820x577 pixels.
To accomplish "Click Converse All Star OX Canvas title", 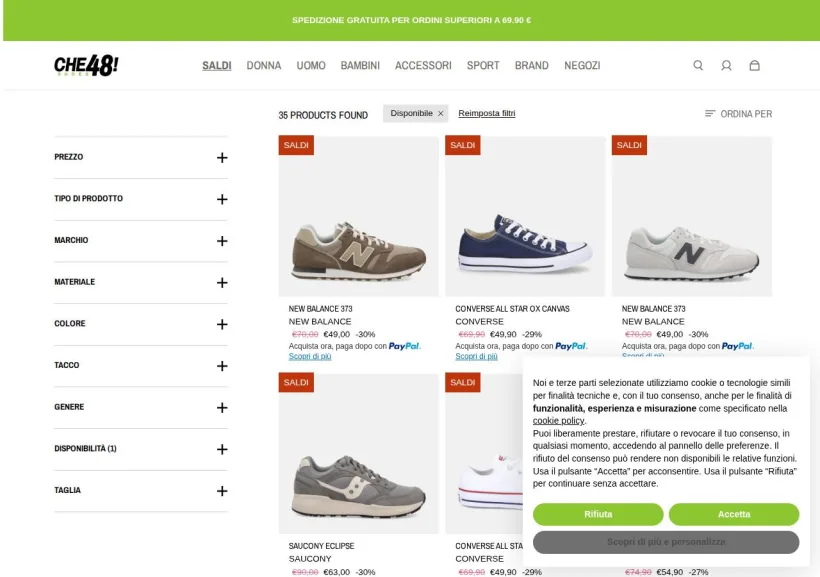I will 512,309.
